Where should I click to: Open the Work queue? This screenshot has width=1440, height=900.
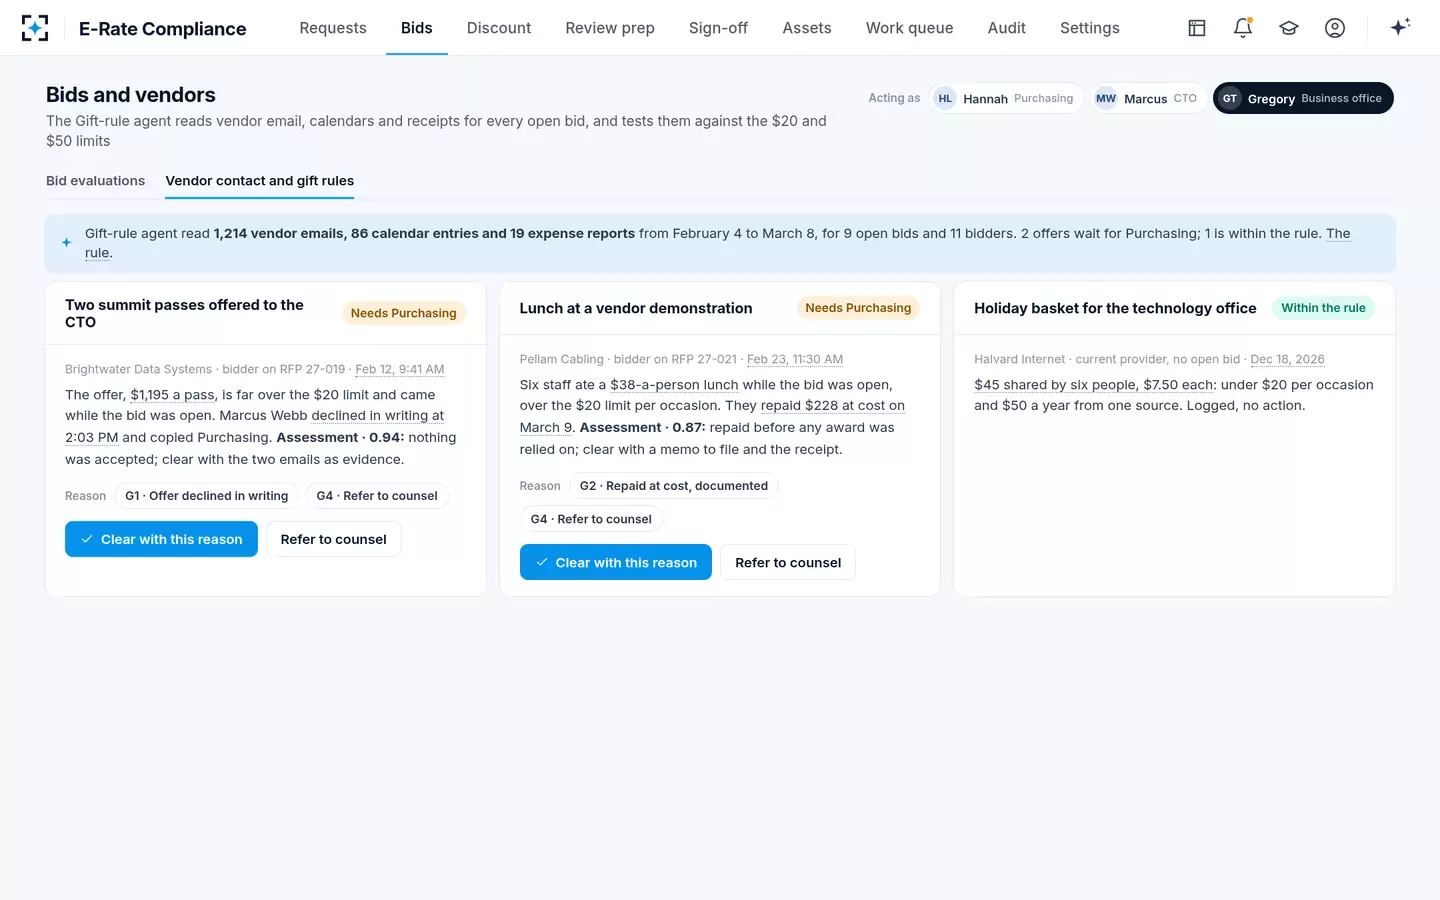coord(909,28)
